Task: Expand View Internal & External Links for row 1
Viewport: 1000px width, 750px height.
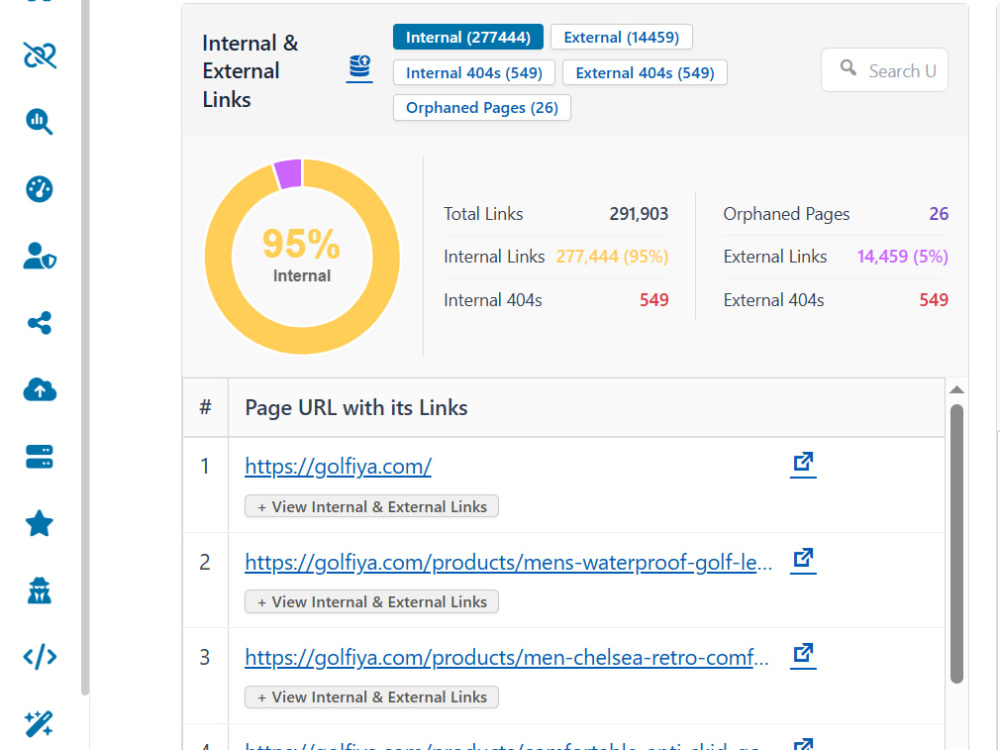Action: 372,506
